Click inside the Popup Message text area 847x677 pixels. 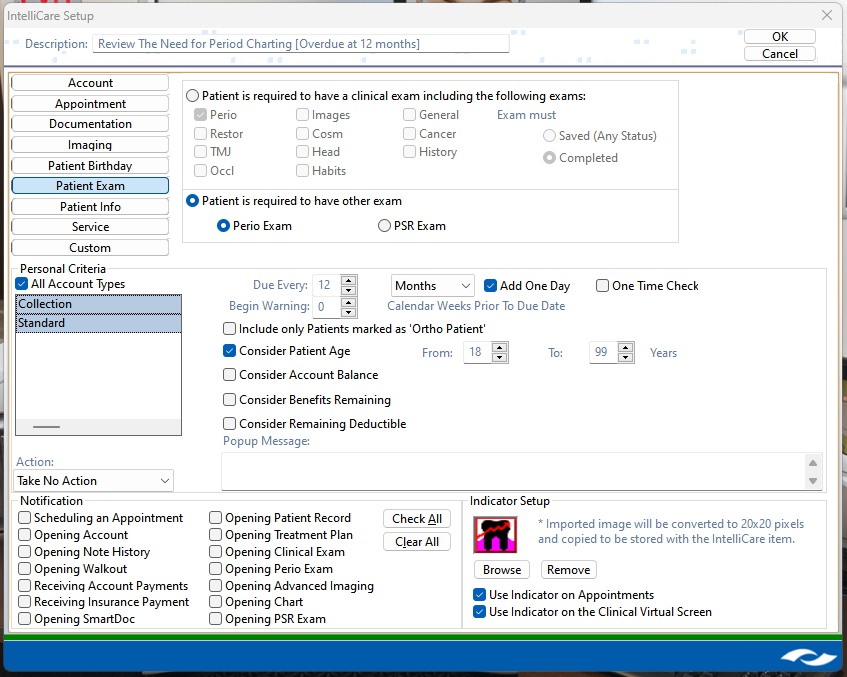pyautogui.click(x=513, y=471)
